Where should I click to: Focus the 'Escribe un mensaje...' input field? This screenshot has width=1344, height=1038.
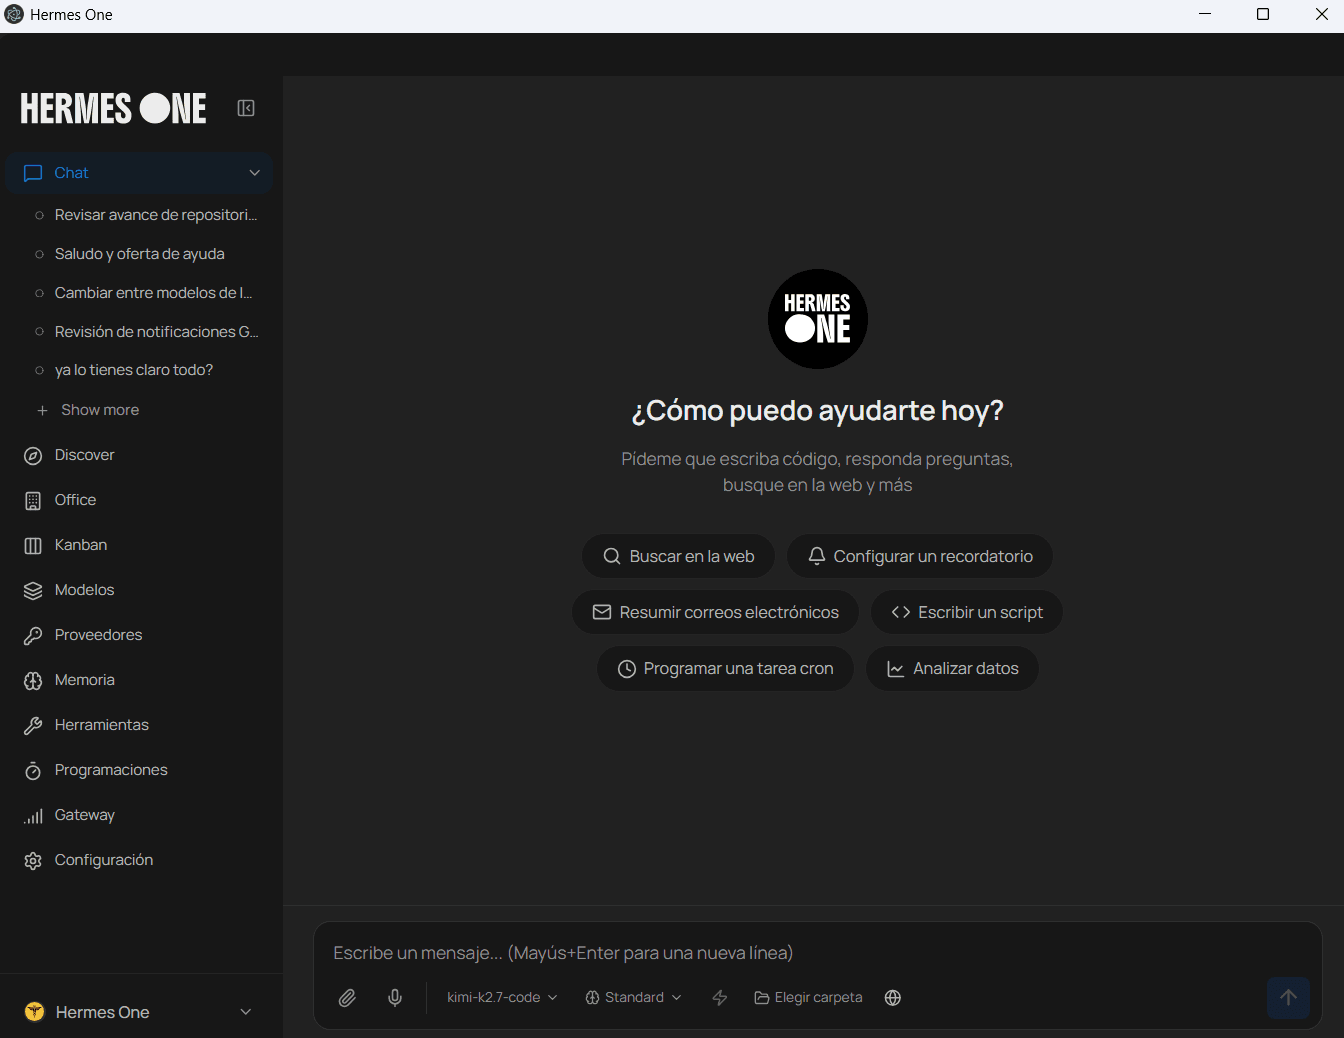(818, 953)
